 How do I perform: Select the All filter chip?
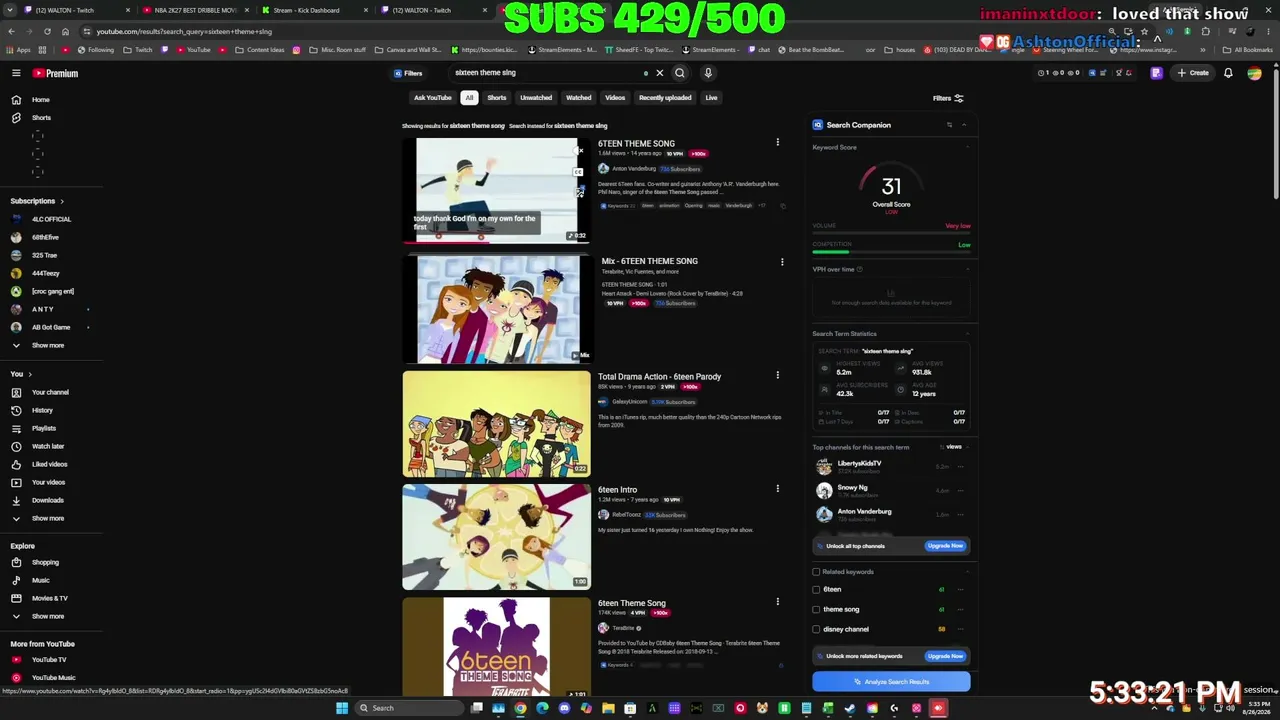469,98
